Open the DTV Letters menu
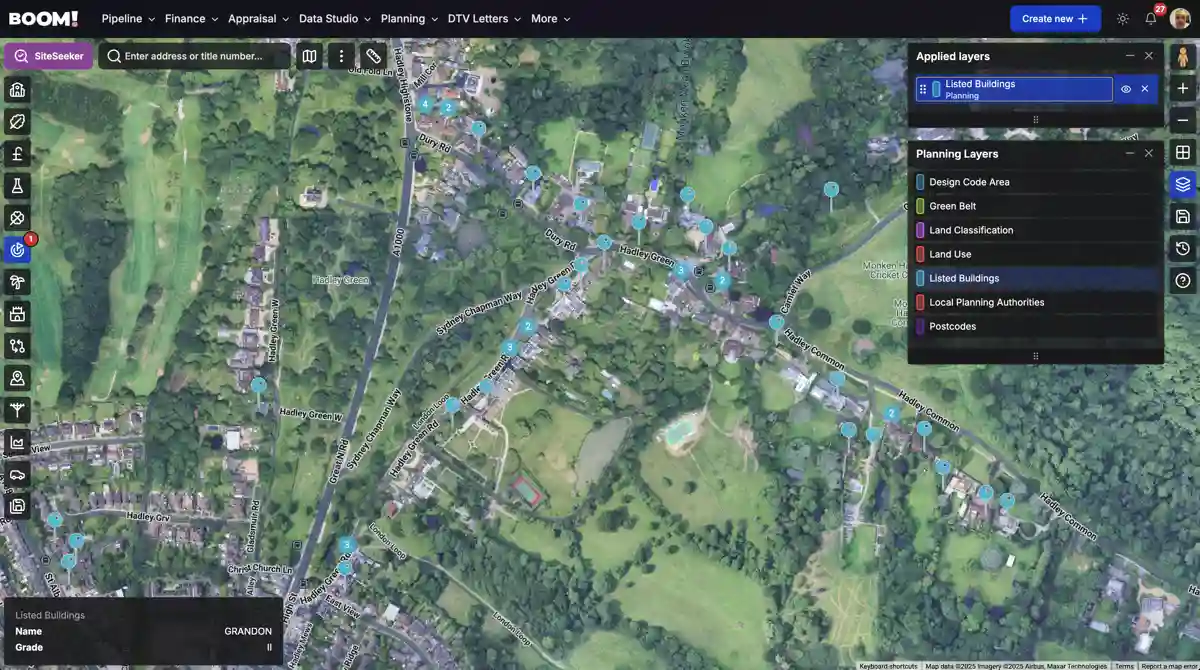The height and width of the screenshot is (670, 1200). pos(484,19)
